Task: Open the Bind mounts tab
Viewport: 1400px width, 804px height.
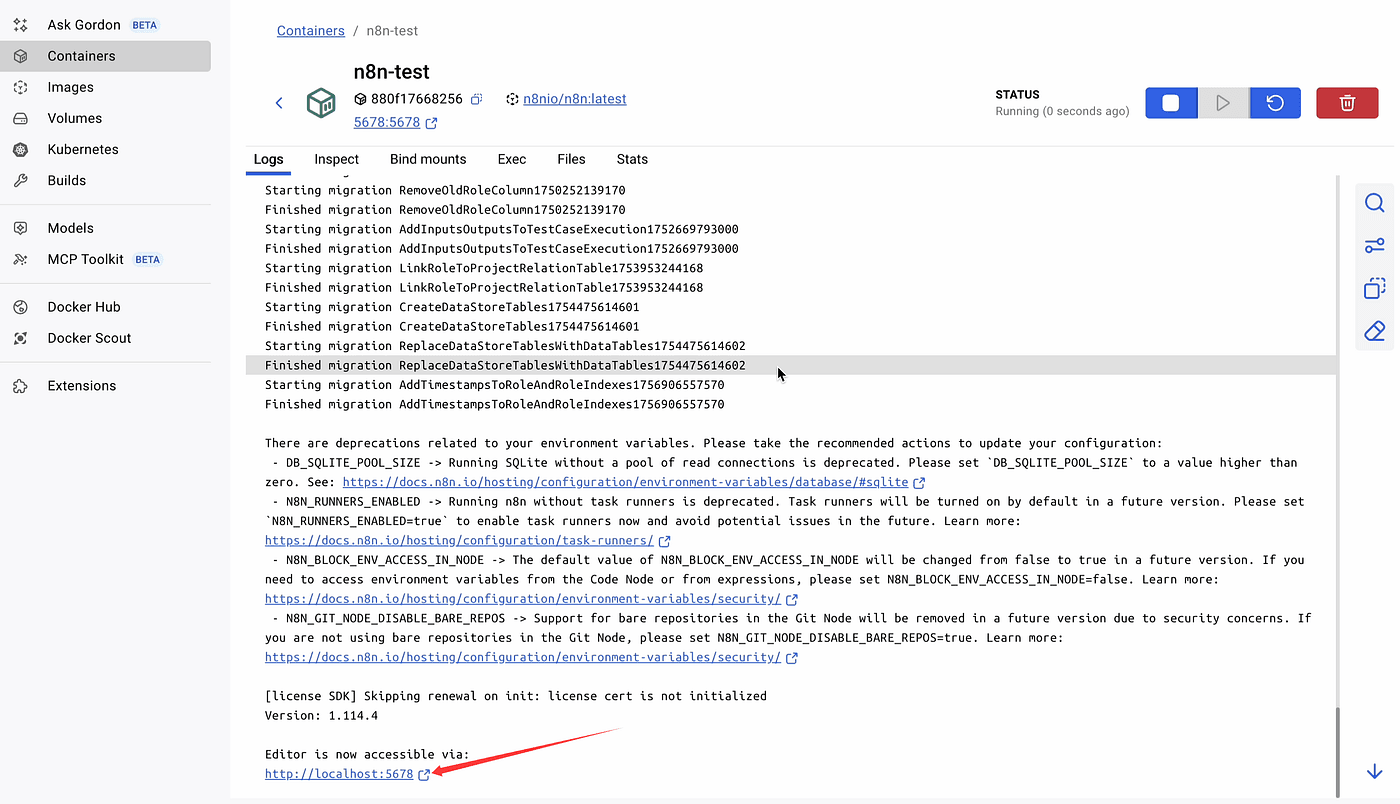Action: pos(428,159)
